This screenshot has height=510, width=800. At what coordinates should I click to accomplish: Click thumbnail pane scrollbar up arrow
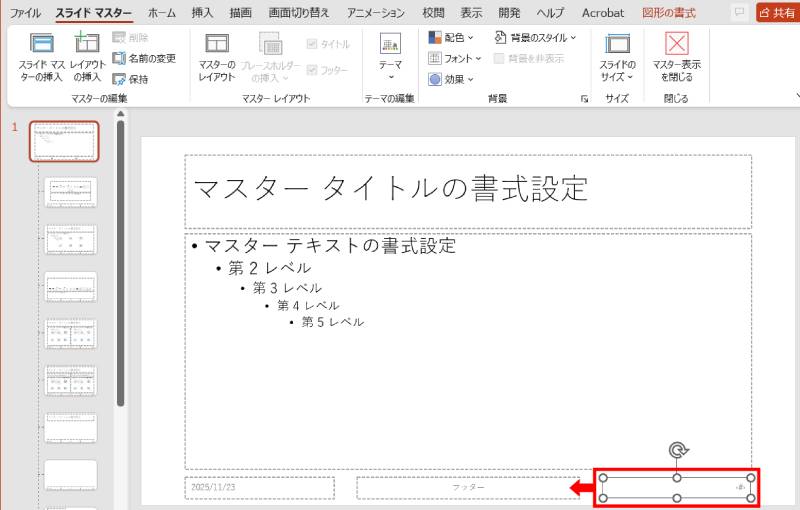pos(120,115)
